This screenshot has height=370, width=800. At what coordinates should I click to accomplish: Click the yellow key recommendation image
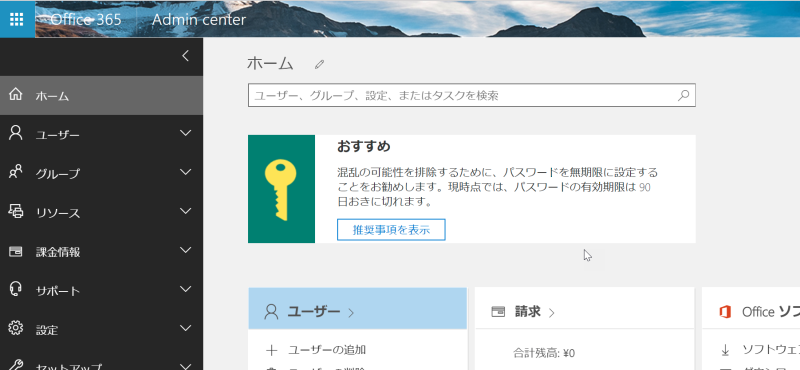[281, 189]
